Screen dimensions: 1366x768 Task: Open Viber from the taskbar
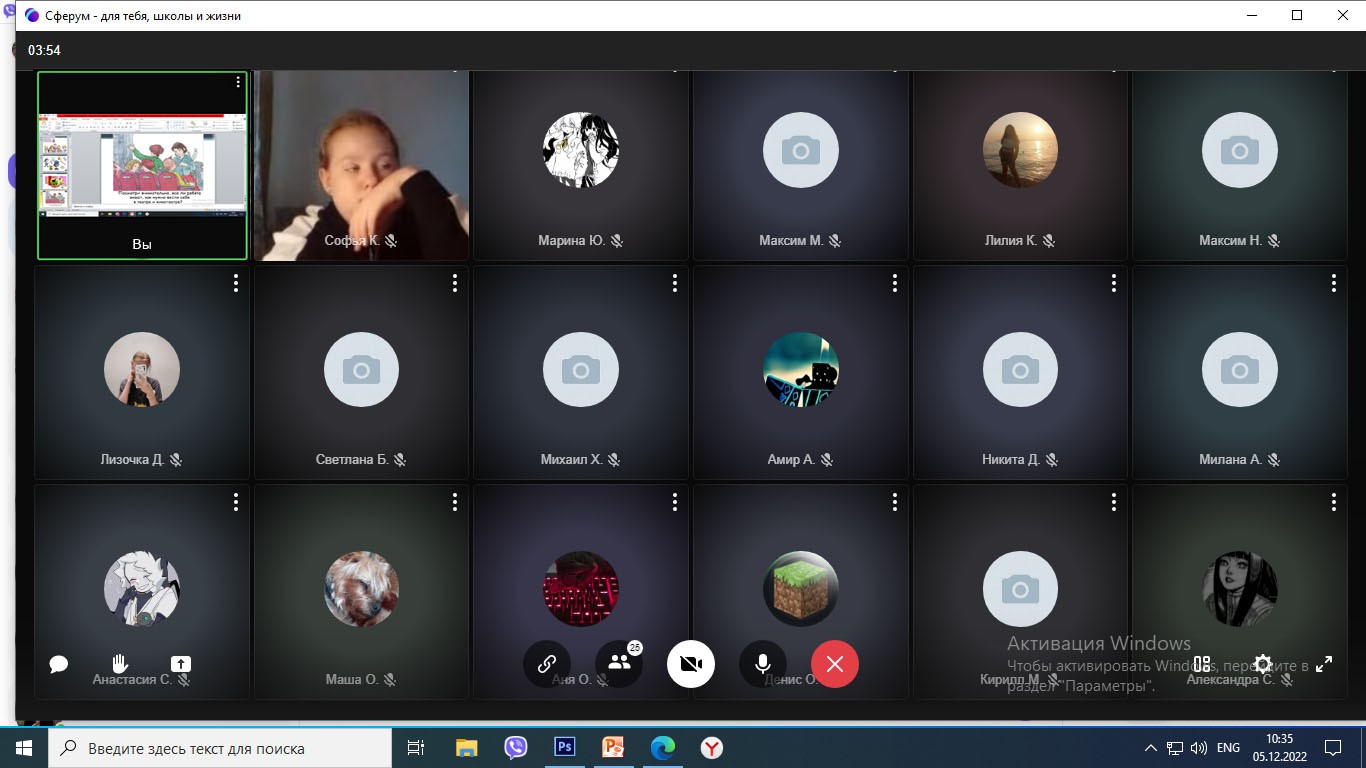515,748
